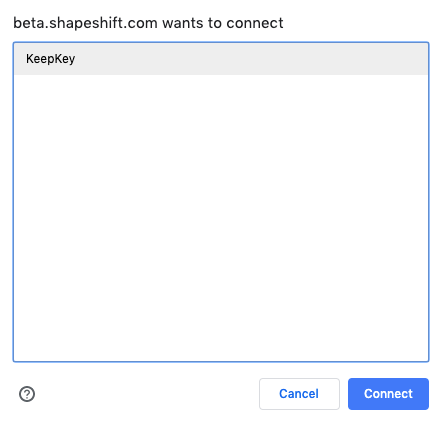The width and height of the screenshot is (441, 423).
Task: Reject the connection request with Cancel
Action: coord(299,394)
